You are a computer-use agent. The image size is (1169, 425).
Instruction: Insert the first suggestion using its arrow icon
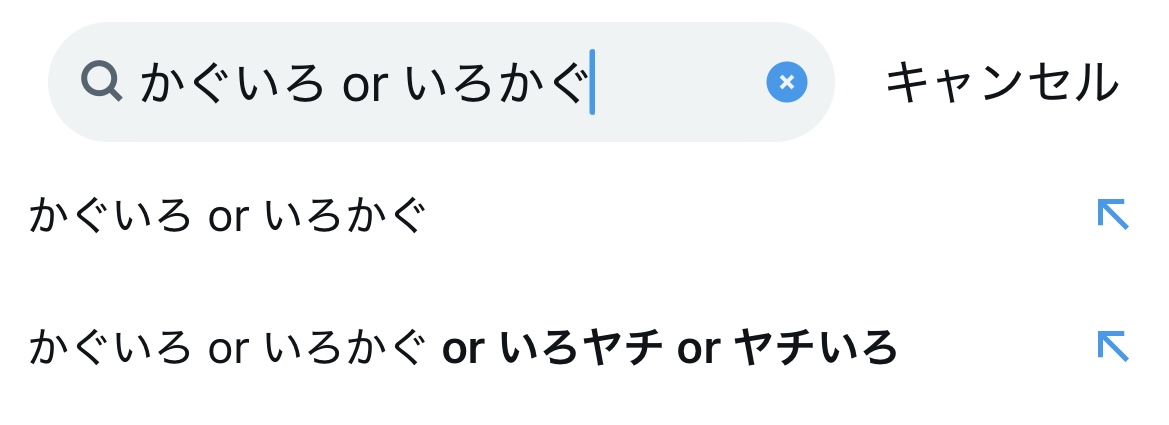tap(1112, 214)
